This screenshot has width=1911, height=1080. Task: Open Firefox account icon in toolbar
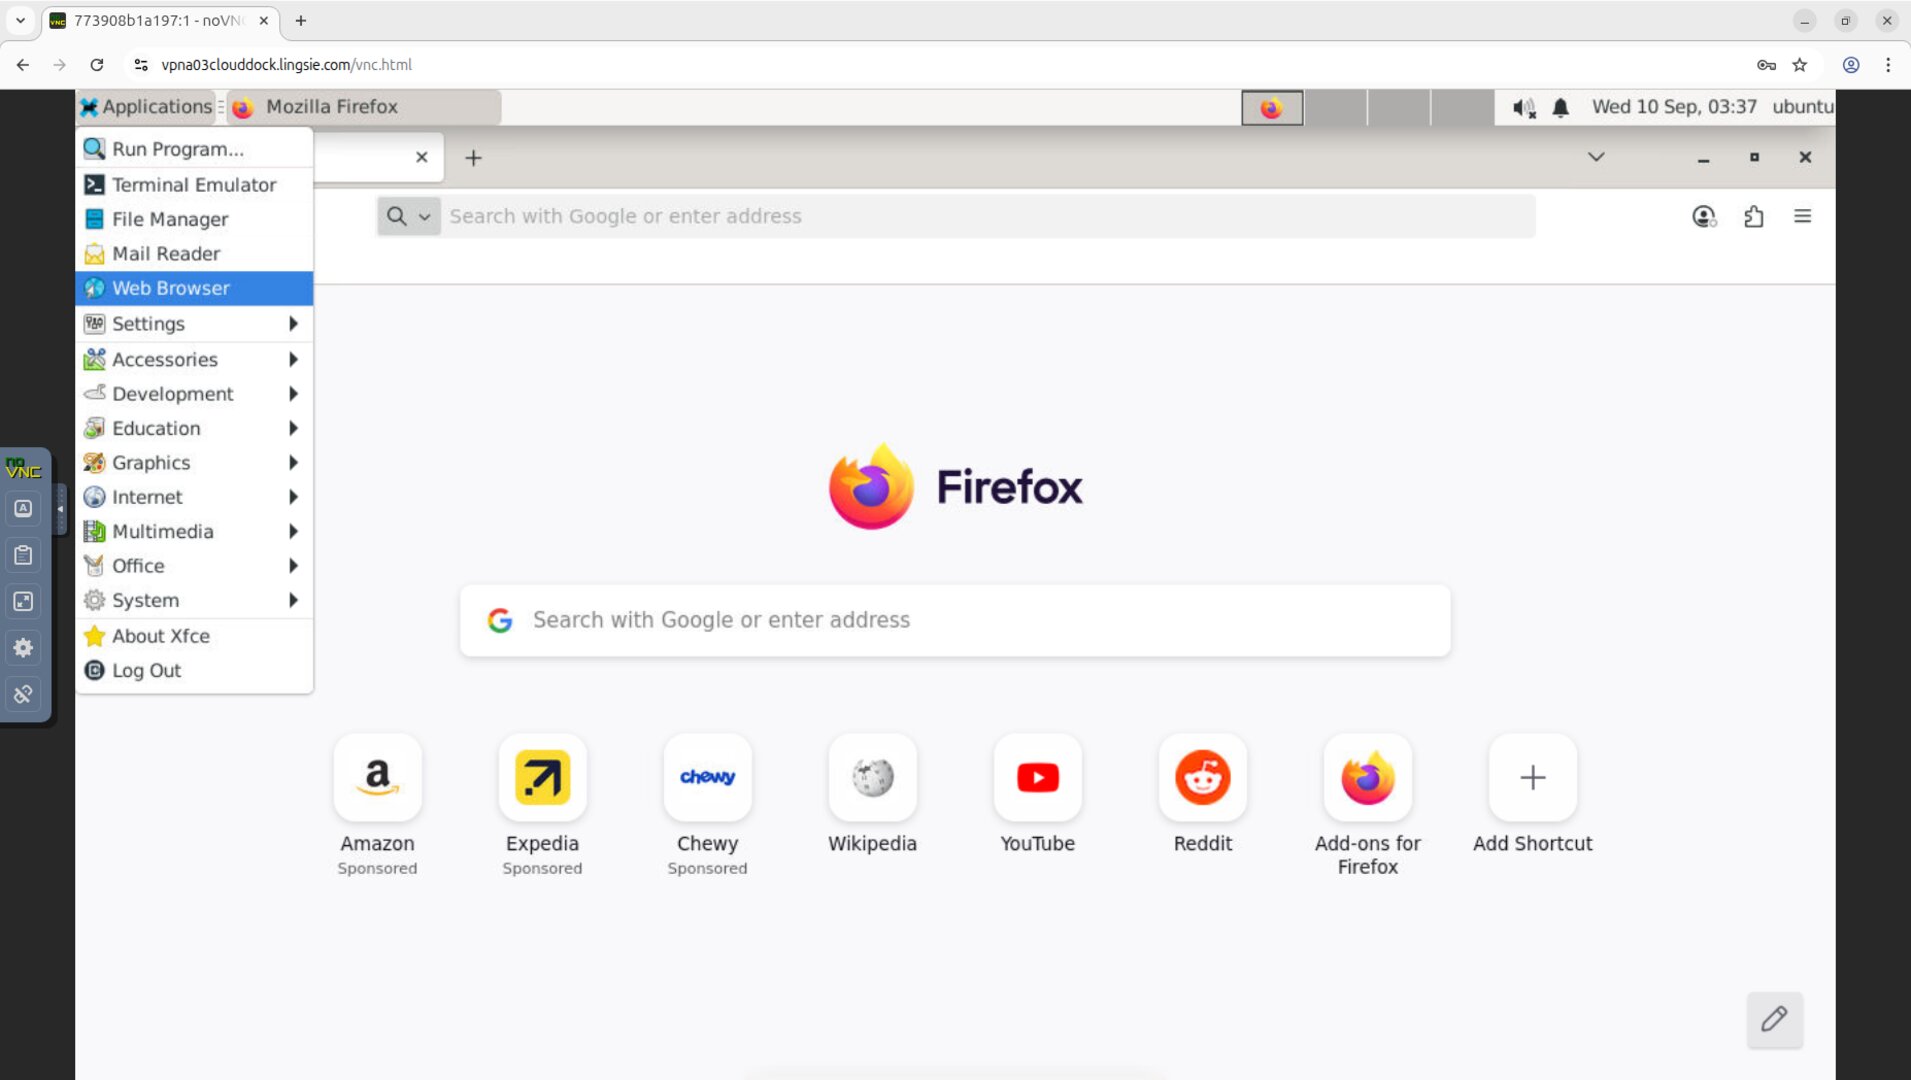pyautogui.click(x=1703, y=216)
